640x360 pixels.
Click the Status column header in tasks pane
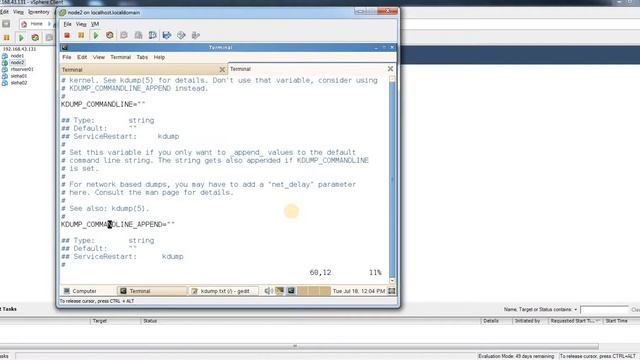pos(310,321)
